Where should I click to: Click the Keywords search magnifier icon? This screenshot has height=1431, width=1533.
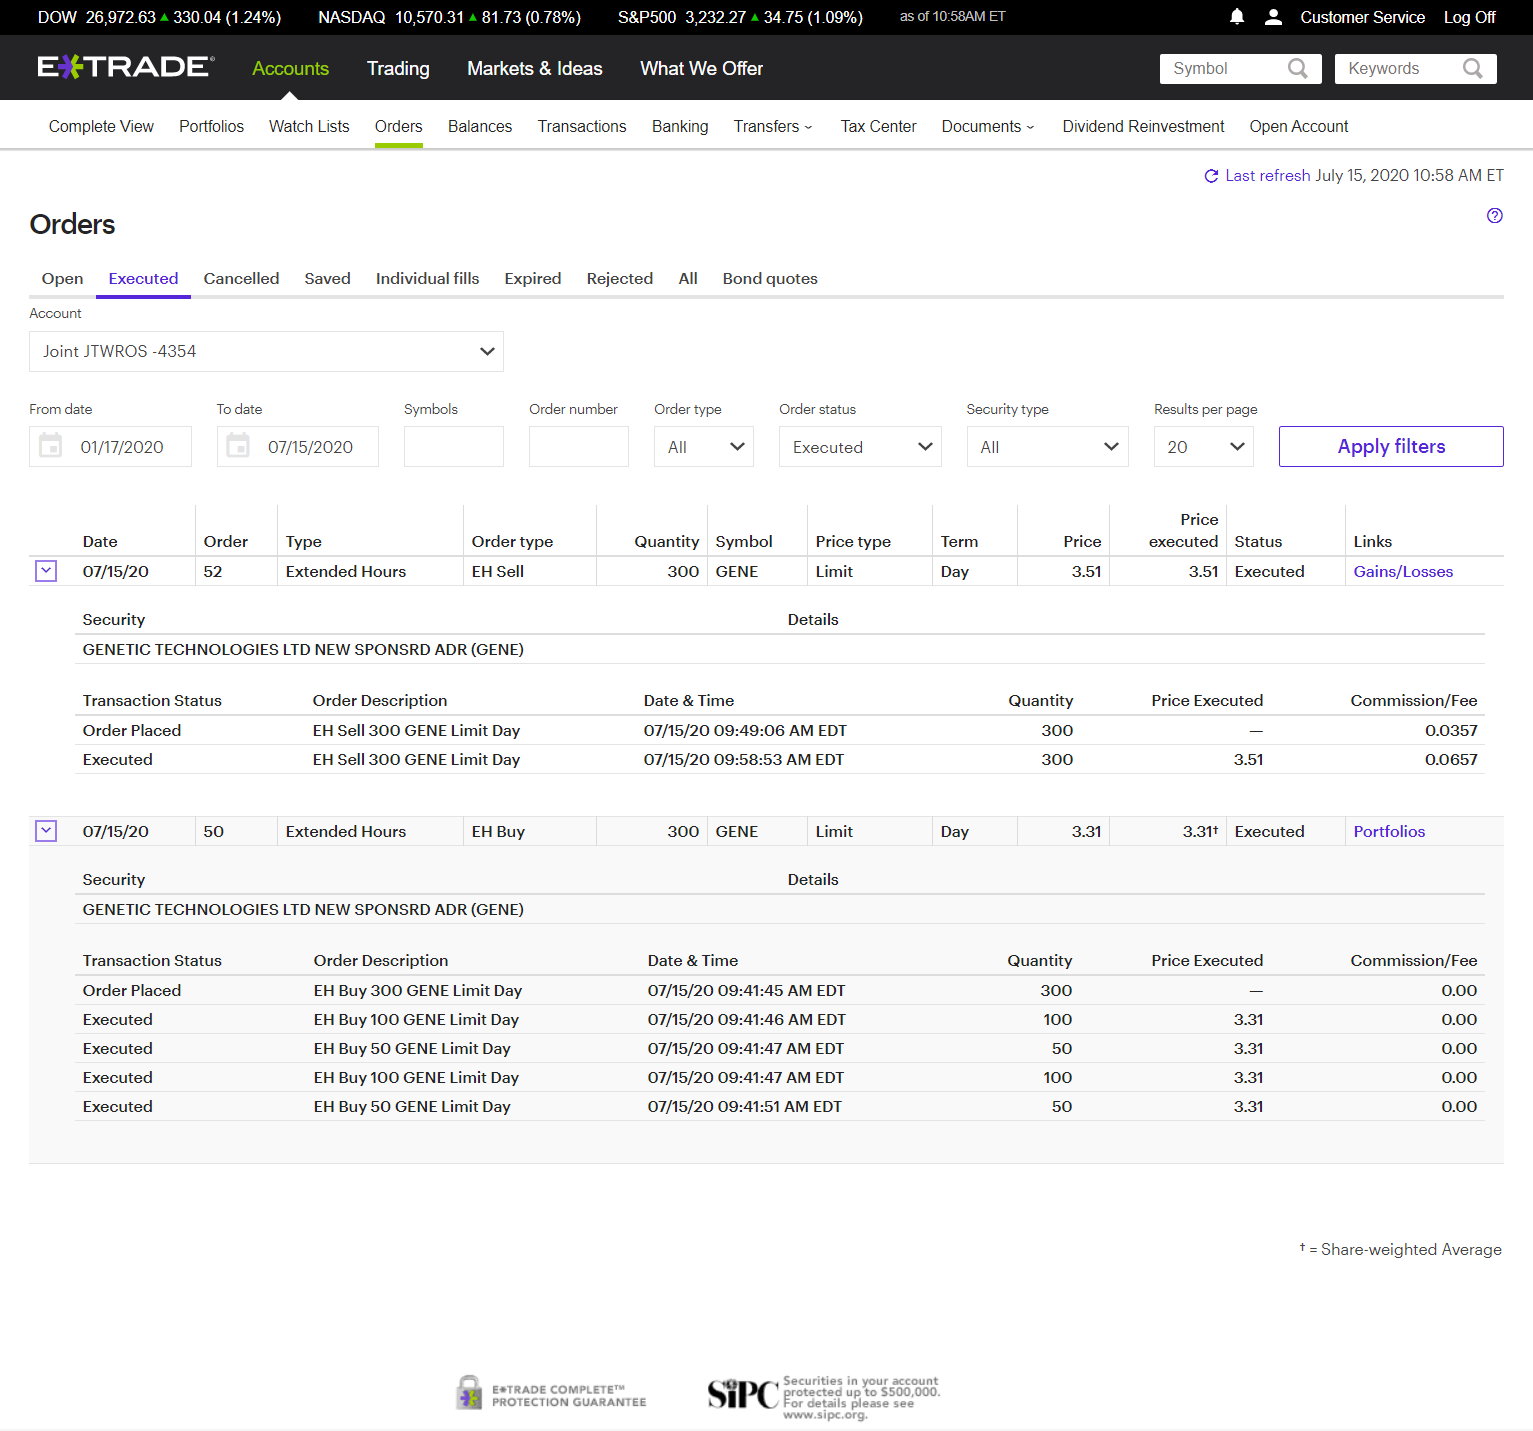(x=1472, y=68)
